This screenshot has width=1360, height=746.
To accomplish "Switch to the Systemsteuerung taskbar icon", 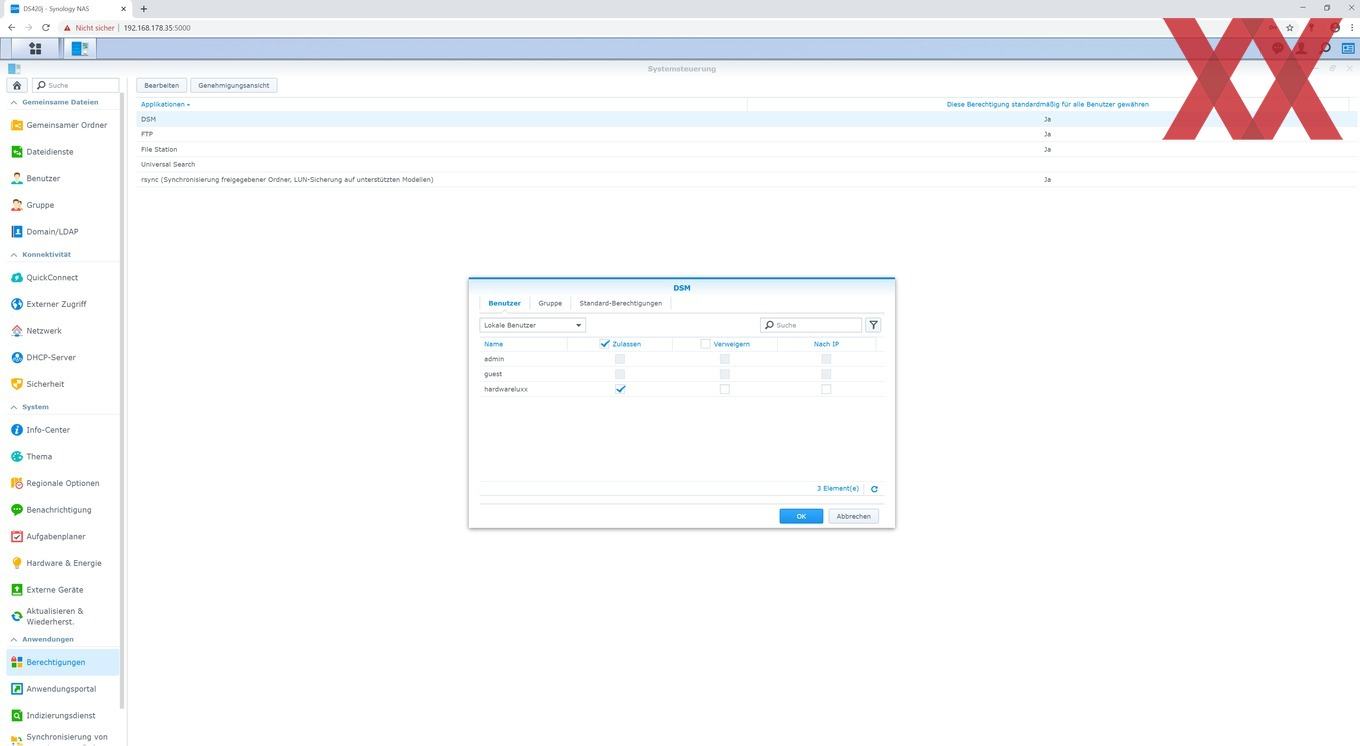I will (80, 48).
